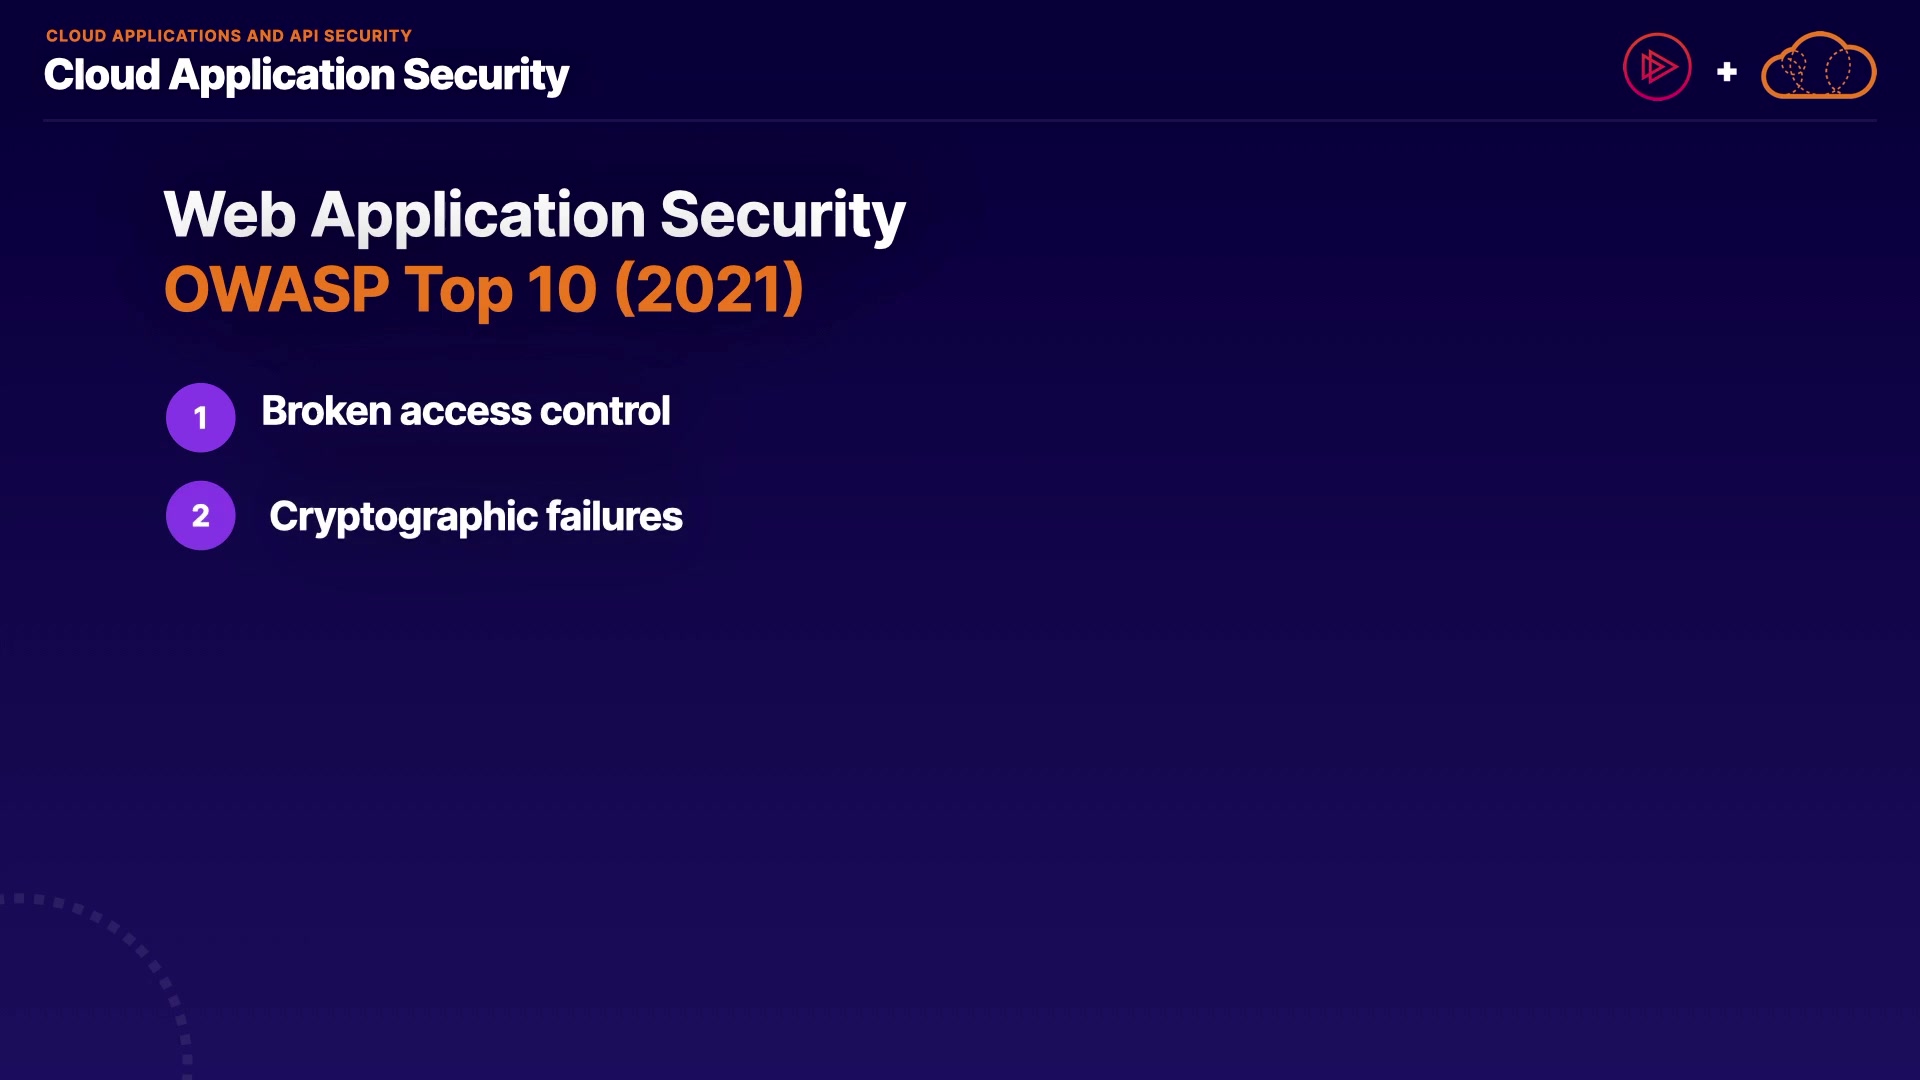The height and width of the screenshot is (1080, 1920).
Task: Click the "Broken access control" list item
Action: click(465, 411)
